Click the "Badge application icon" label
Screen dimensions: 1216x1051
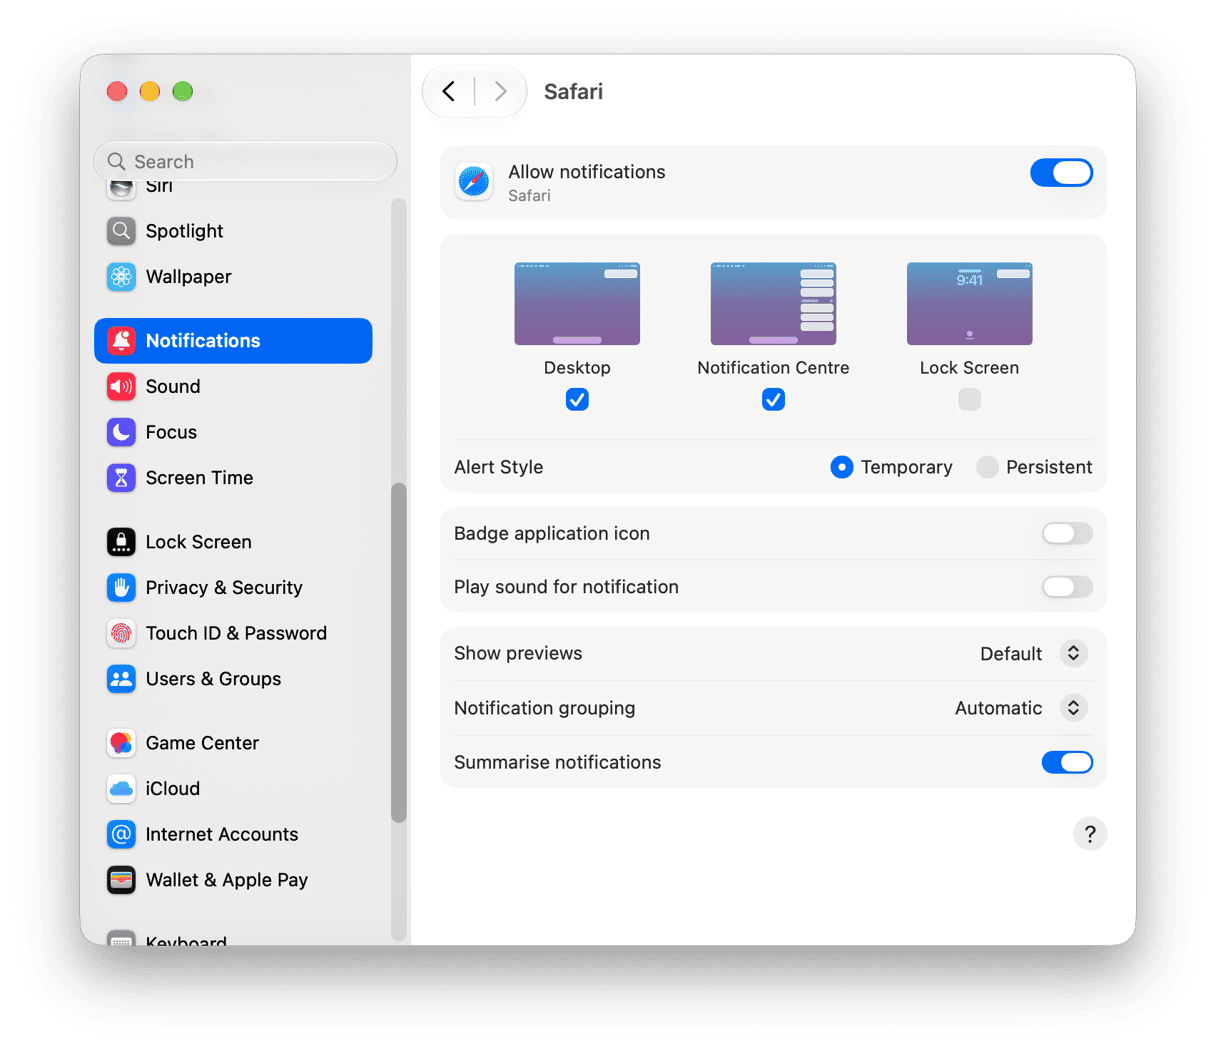point(552,534)
